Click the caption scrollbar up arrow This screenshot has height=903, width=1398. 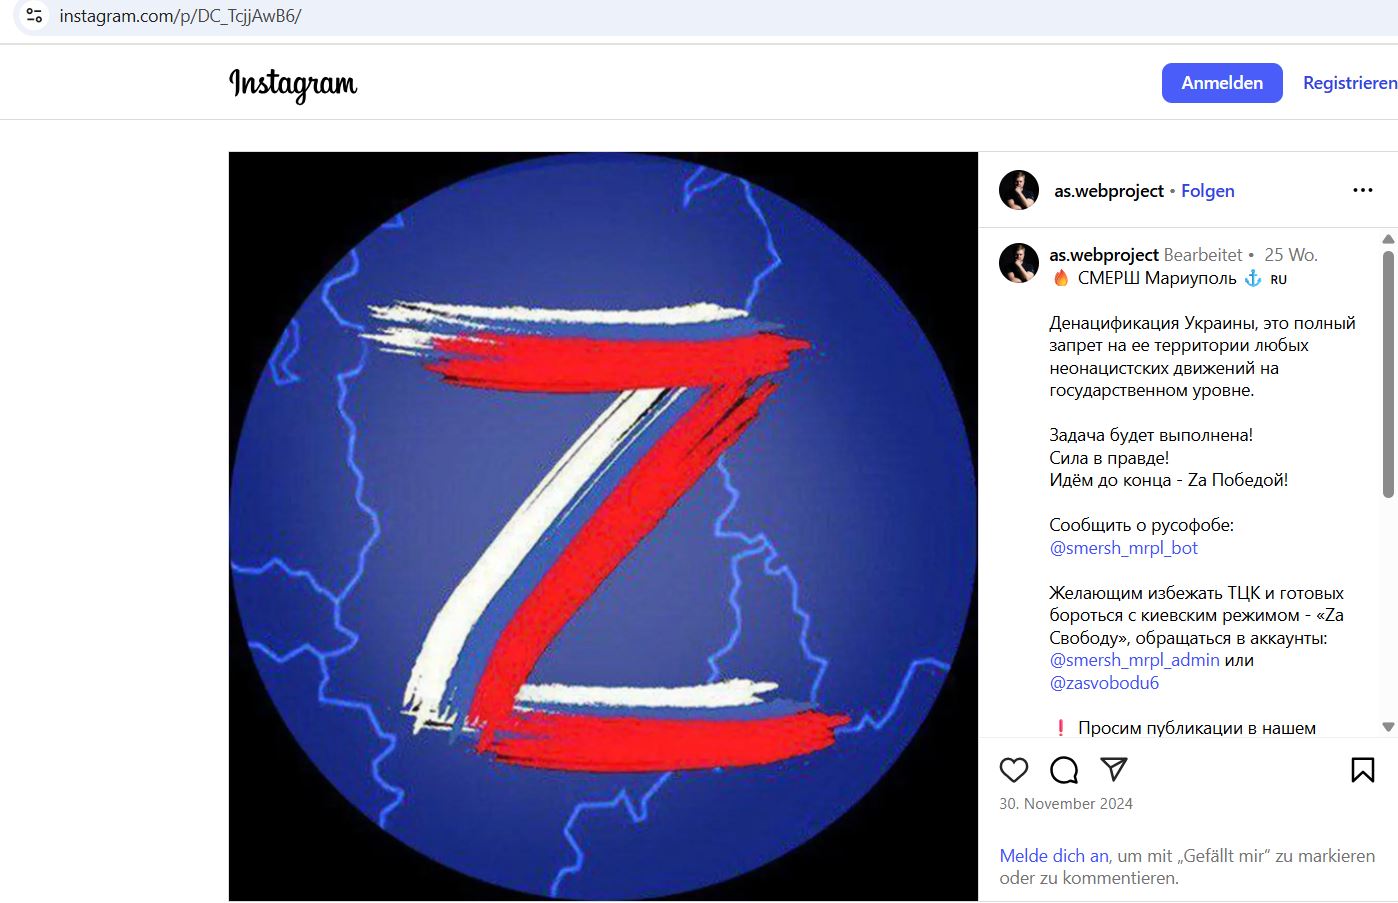pyautogui.click(x=1388, y=239)
